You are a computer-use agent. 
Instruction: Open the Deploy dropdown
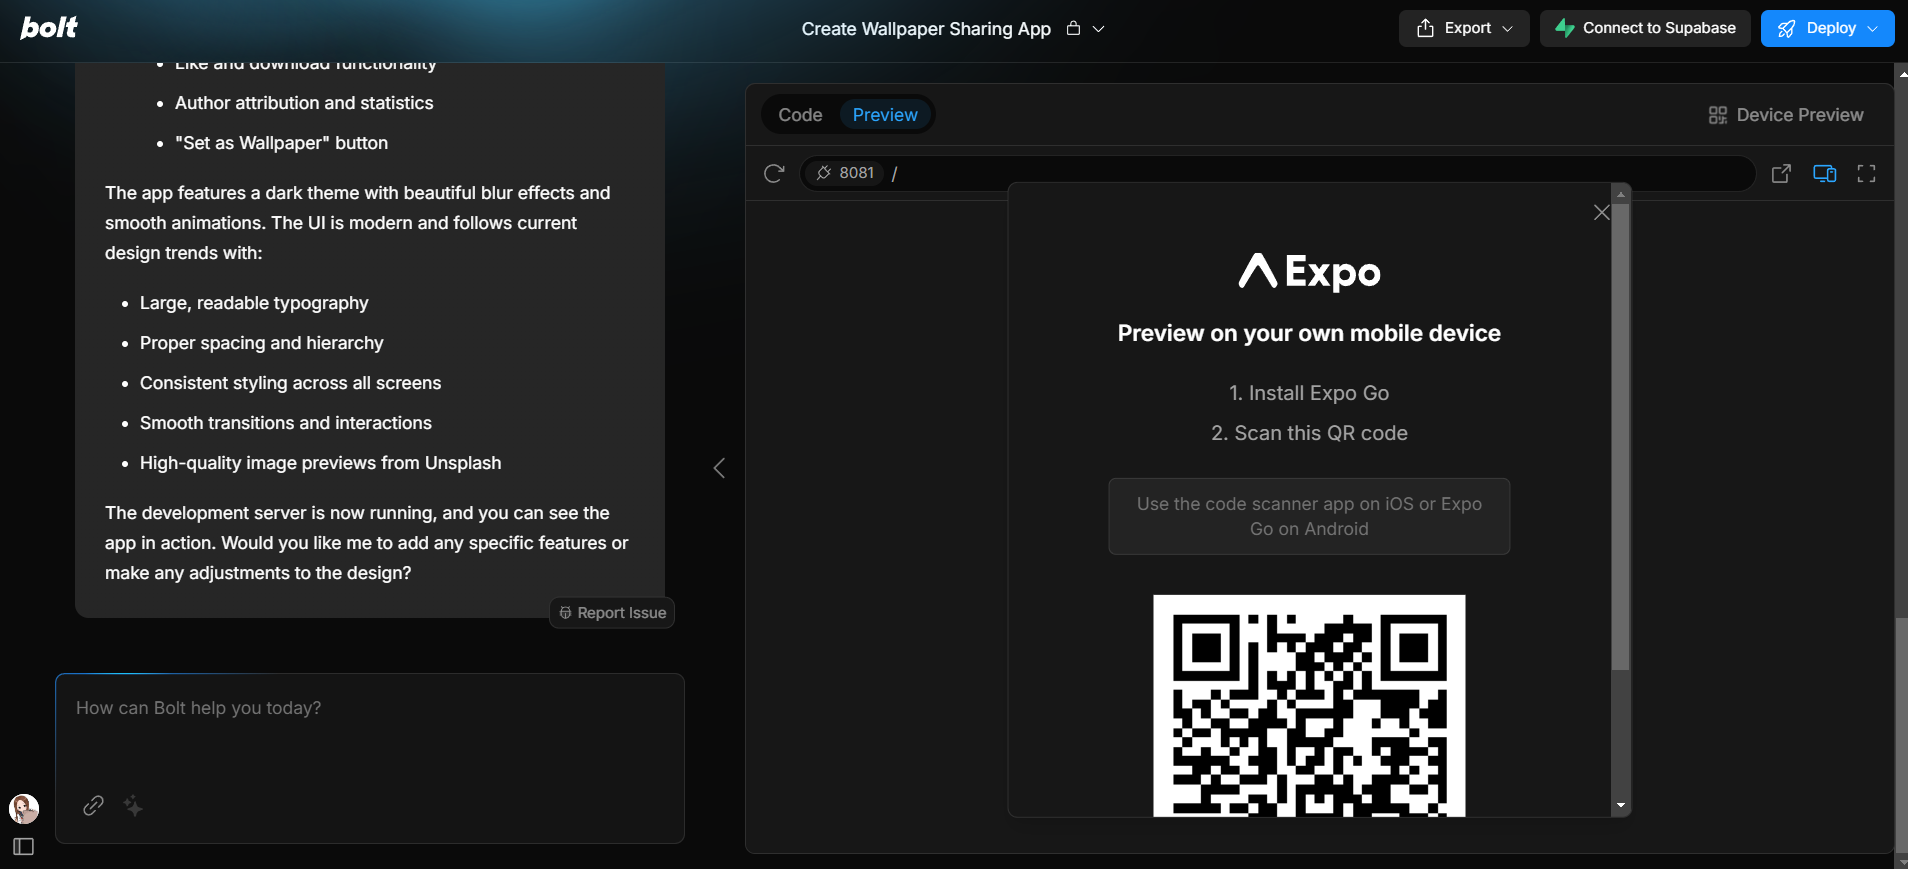(1827, 28)
